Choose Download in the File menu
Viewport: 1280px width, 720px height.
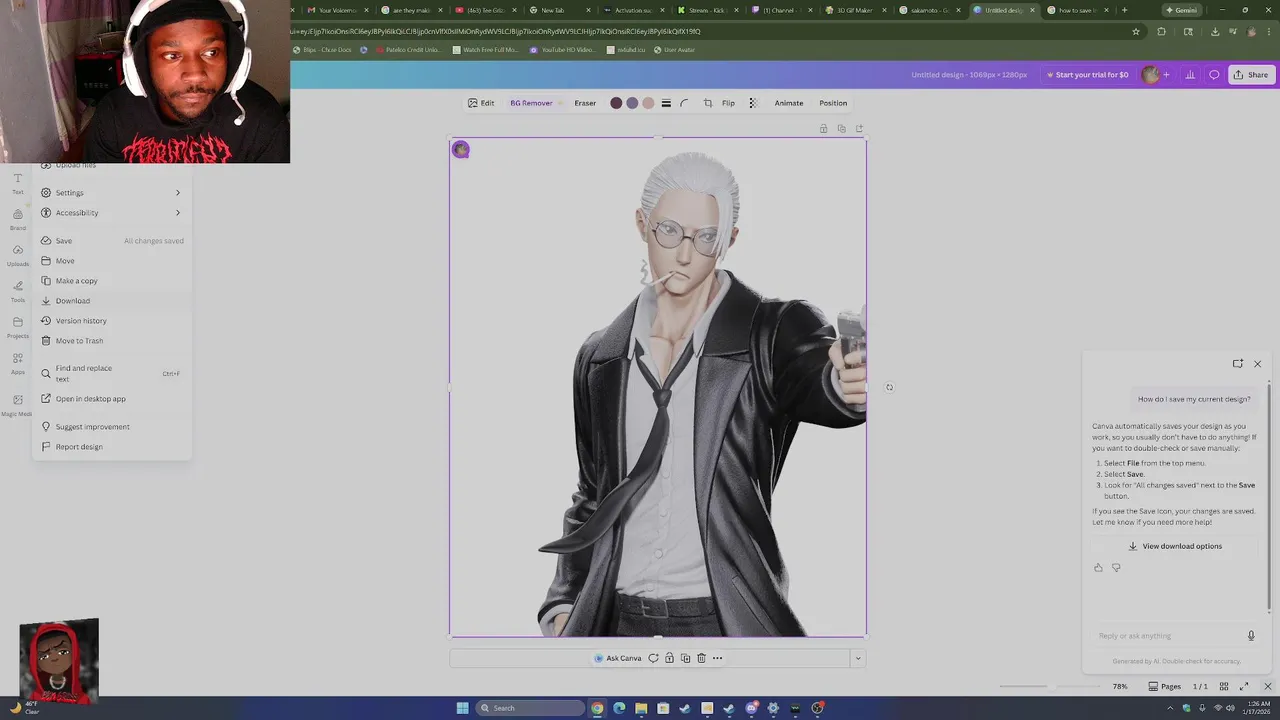(111, 301)
